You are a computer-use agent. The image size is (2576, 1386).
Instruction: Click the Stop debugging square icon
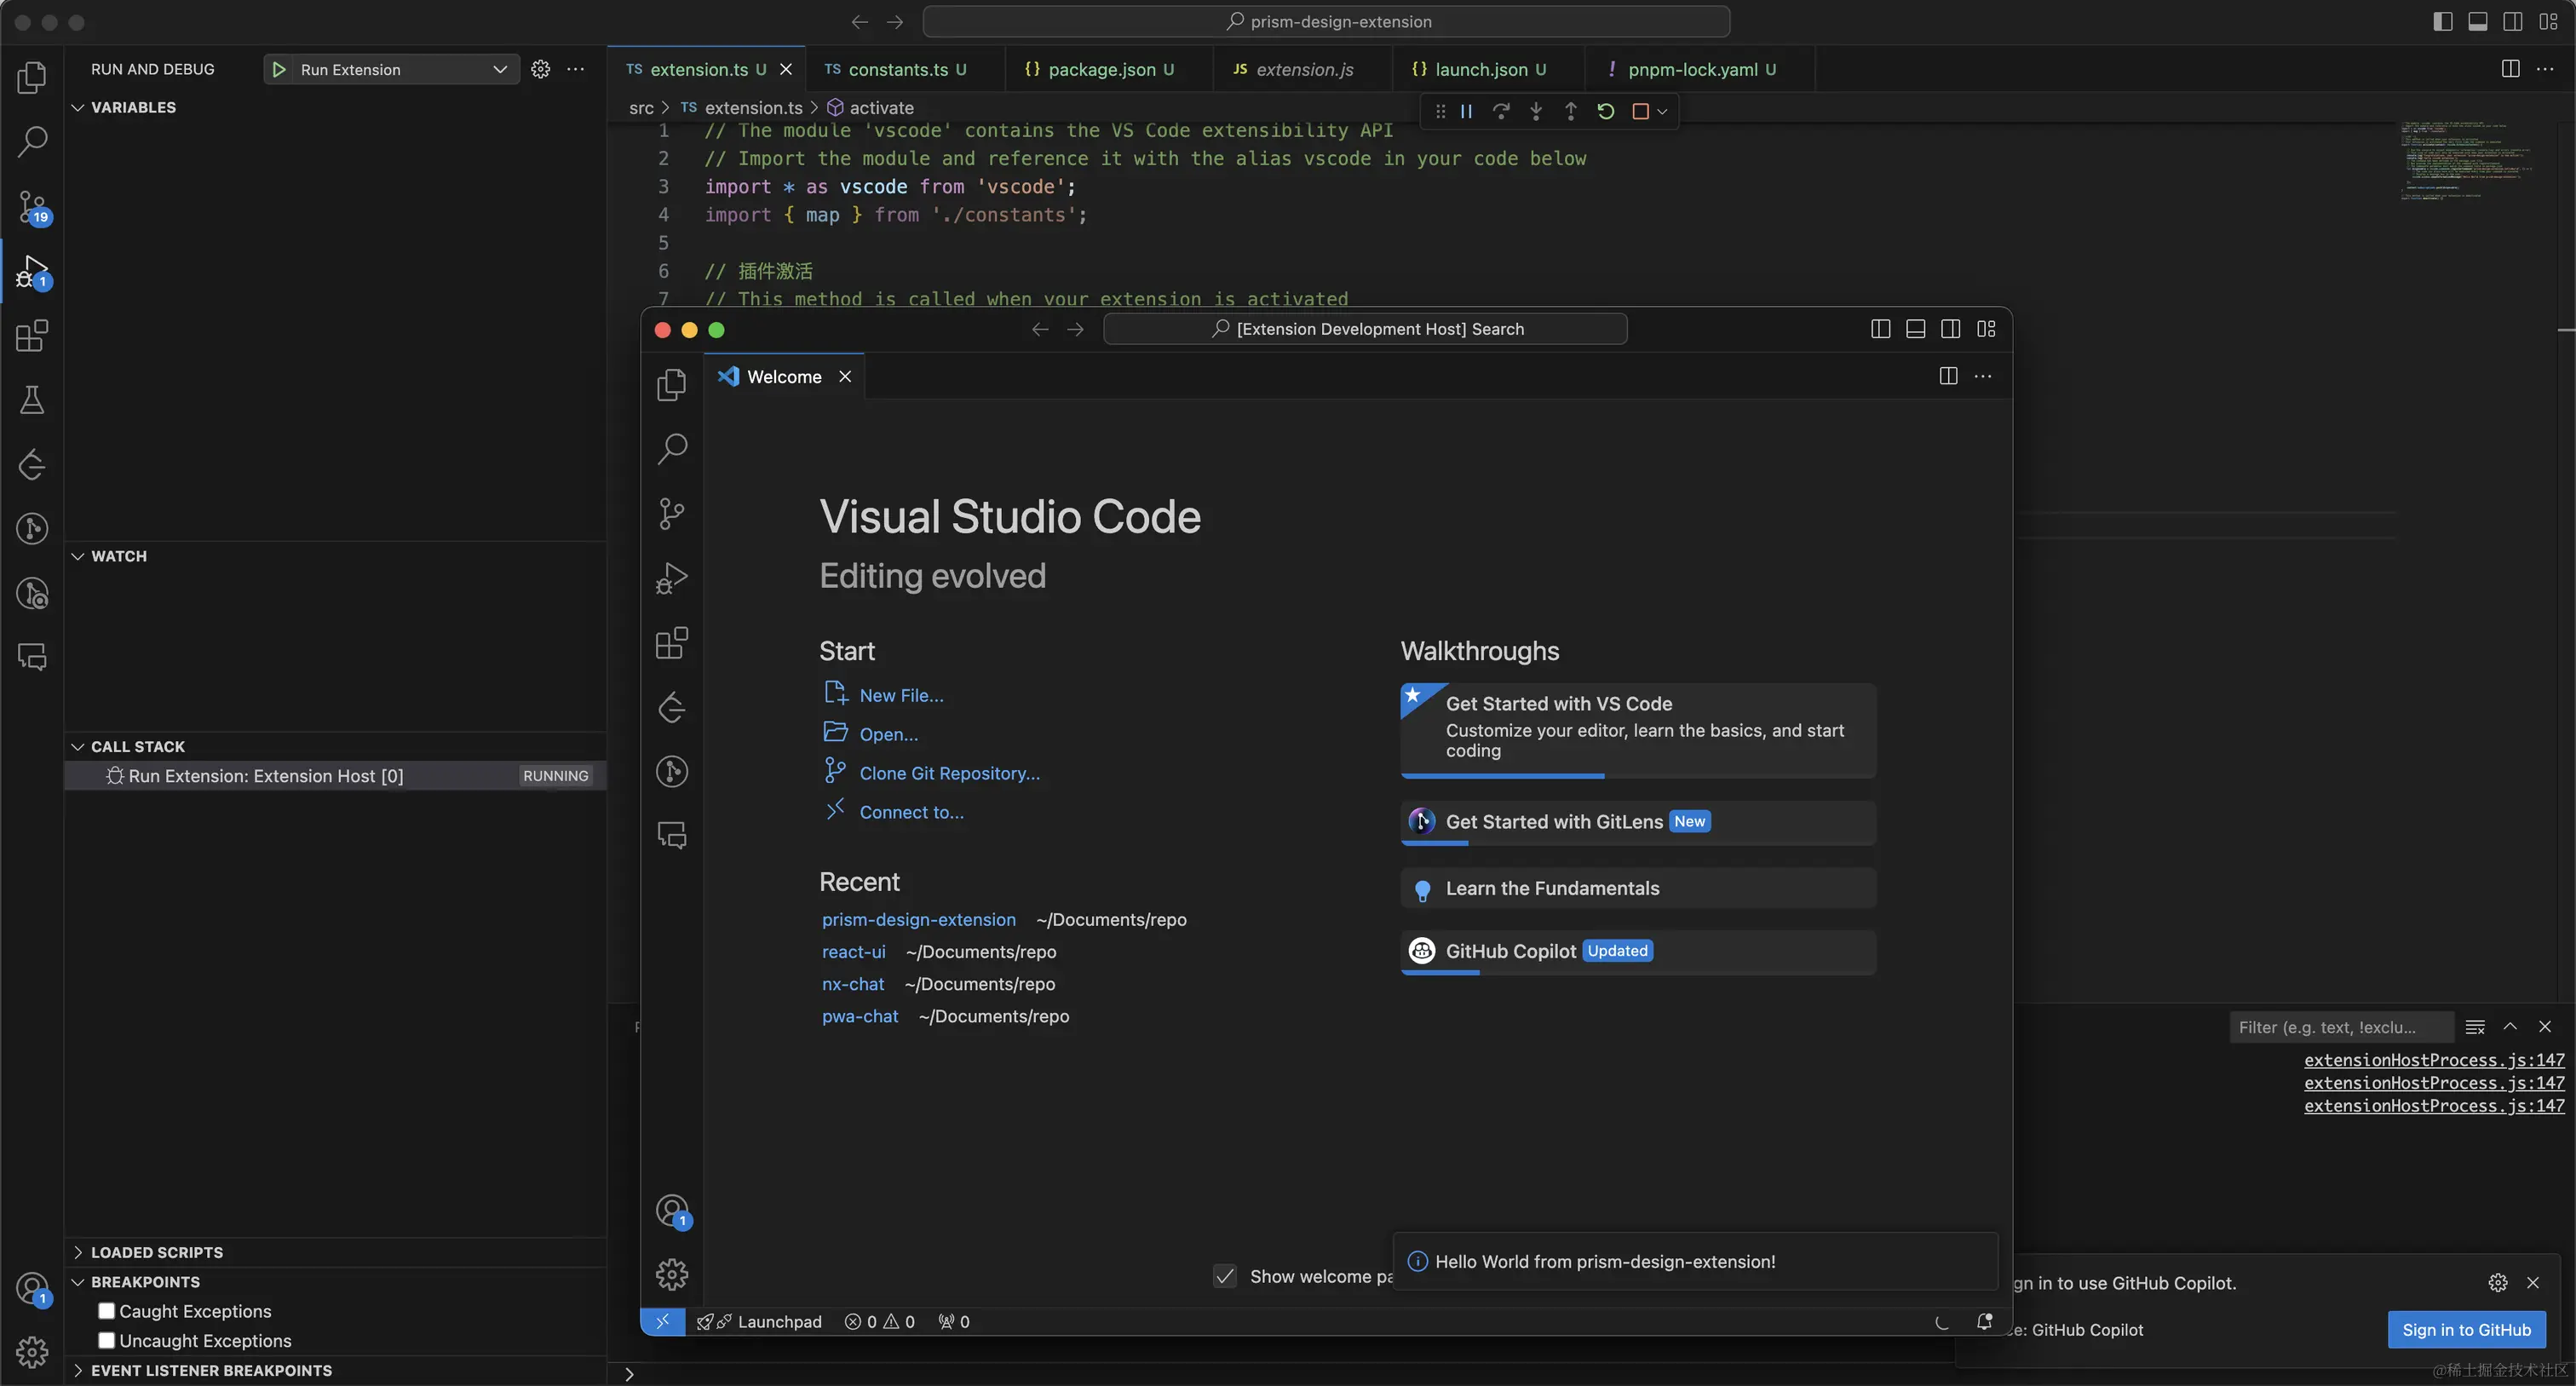coord(1640,112)
